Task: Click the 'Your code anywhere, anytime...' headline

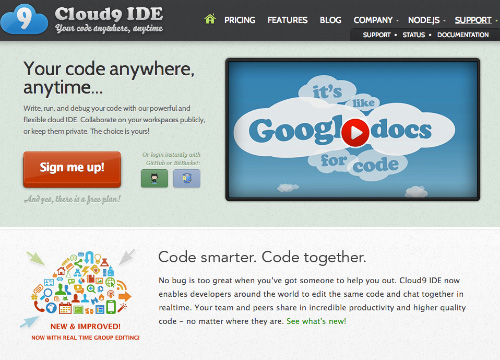Action: pos(109,78)
